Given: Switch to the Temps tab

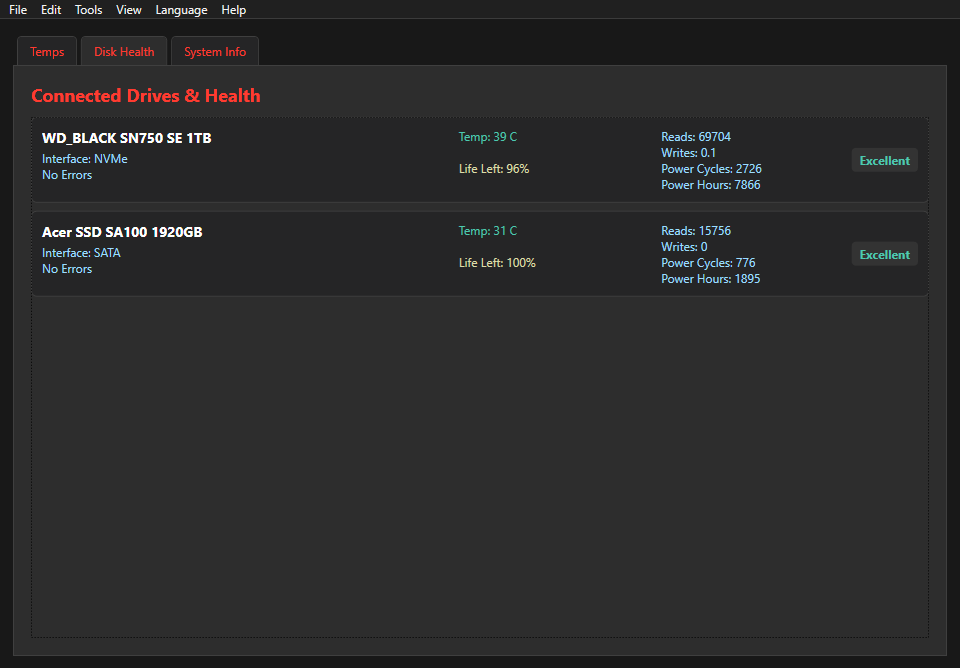Looking at the screenshot, I should 47,51.
